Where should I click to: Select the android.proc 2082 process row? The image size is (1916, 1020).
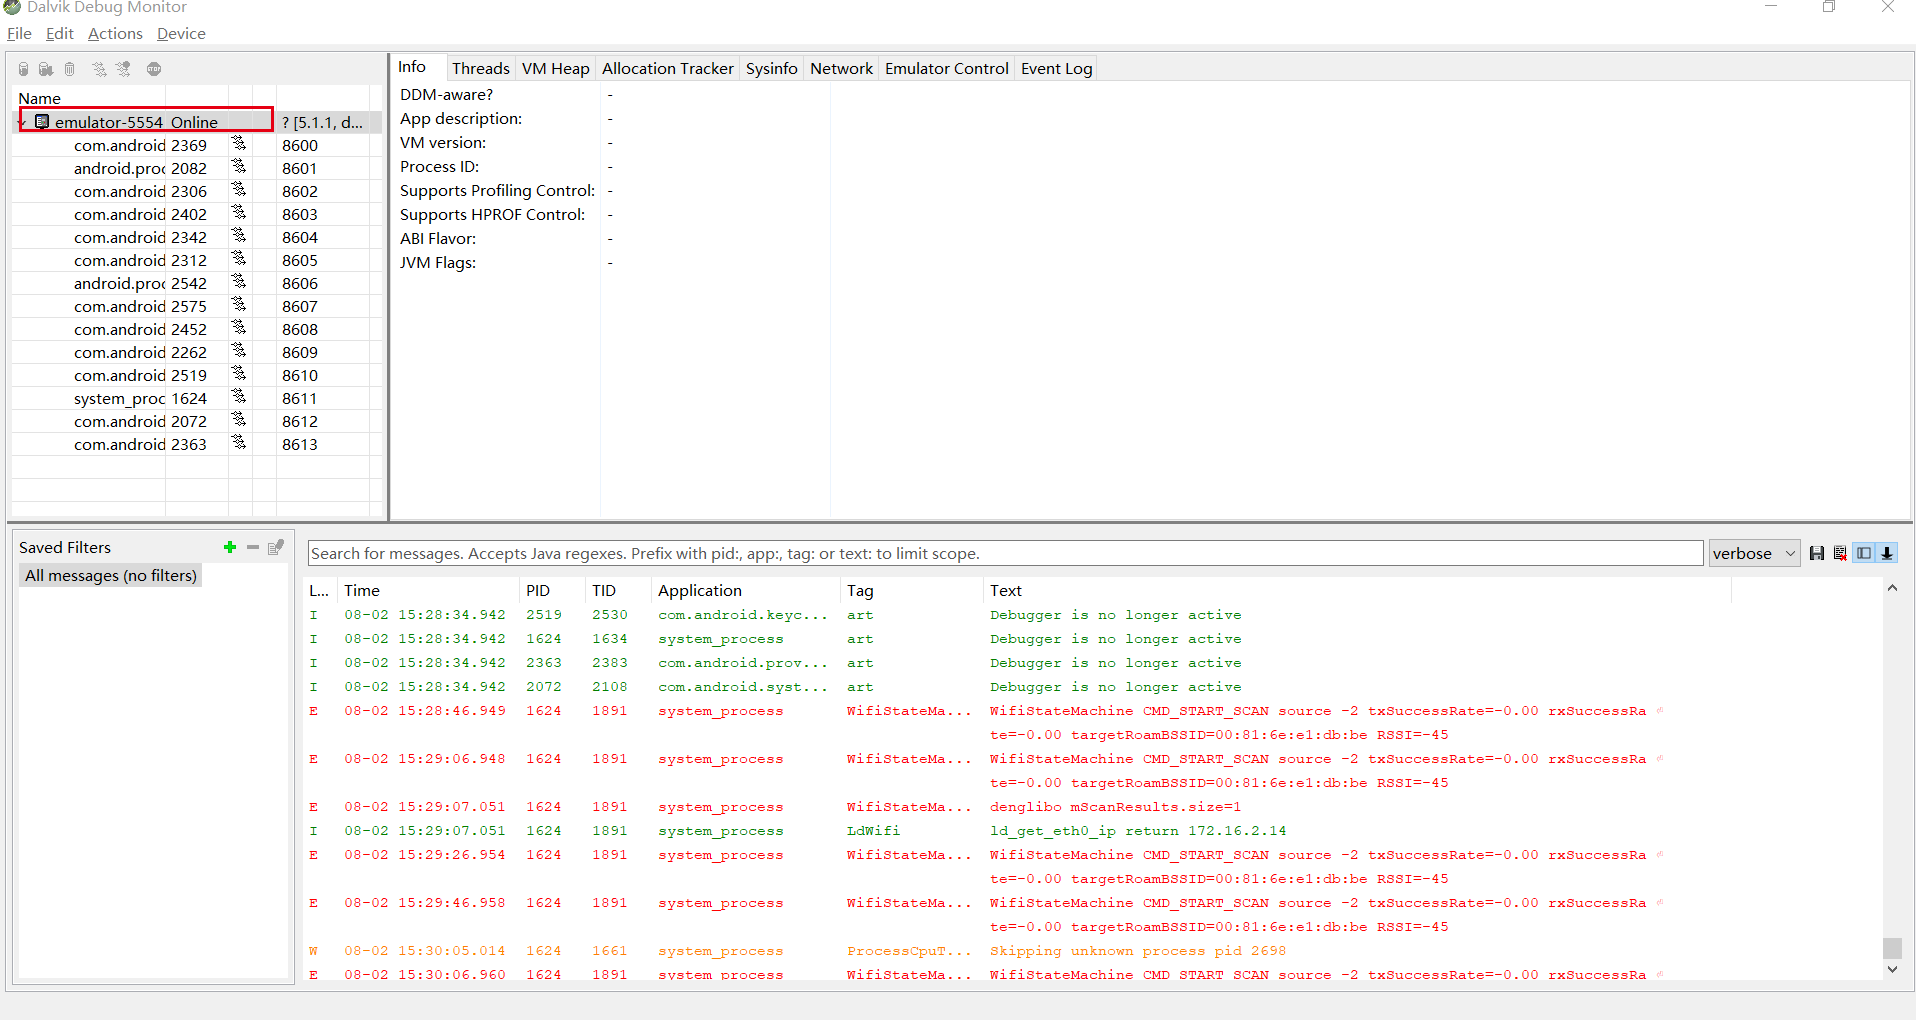pos(197,168)
